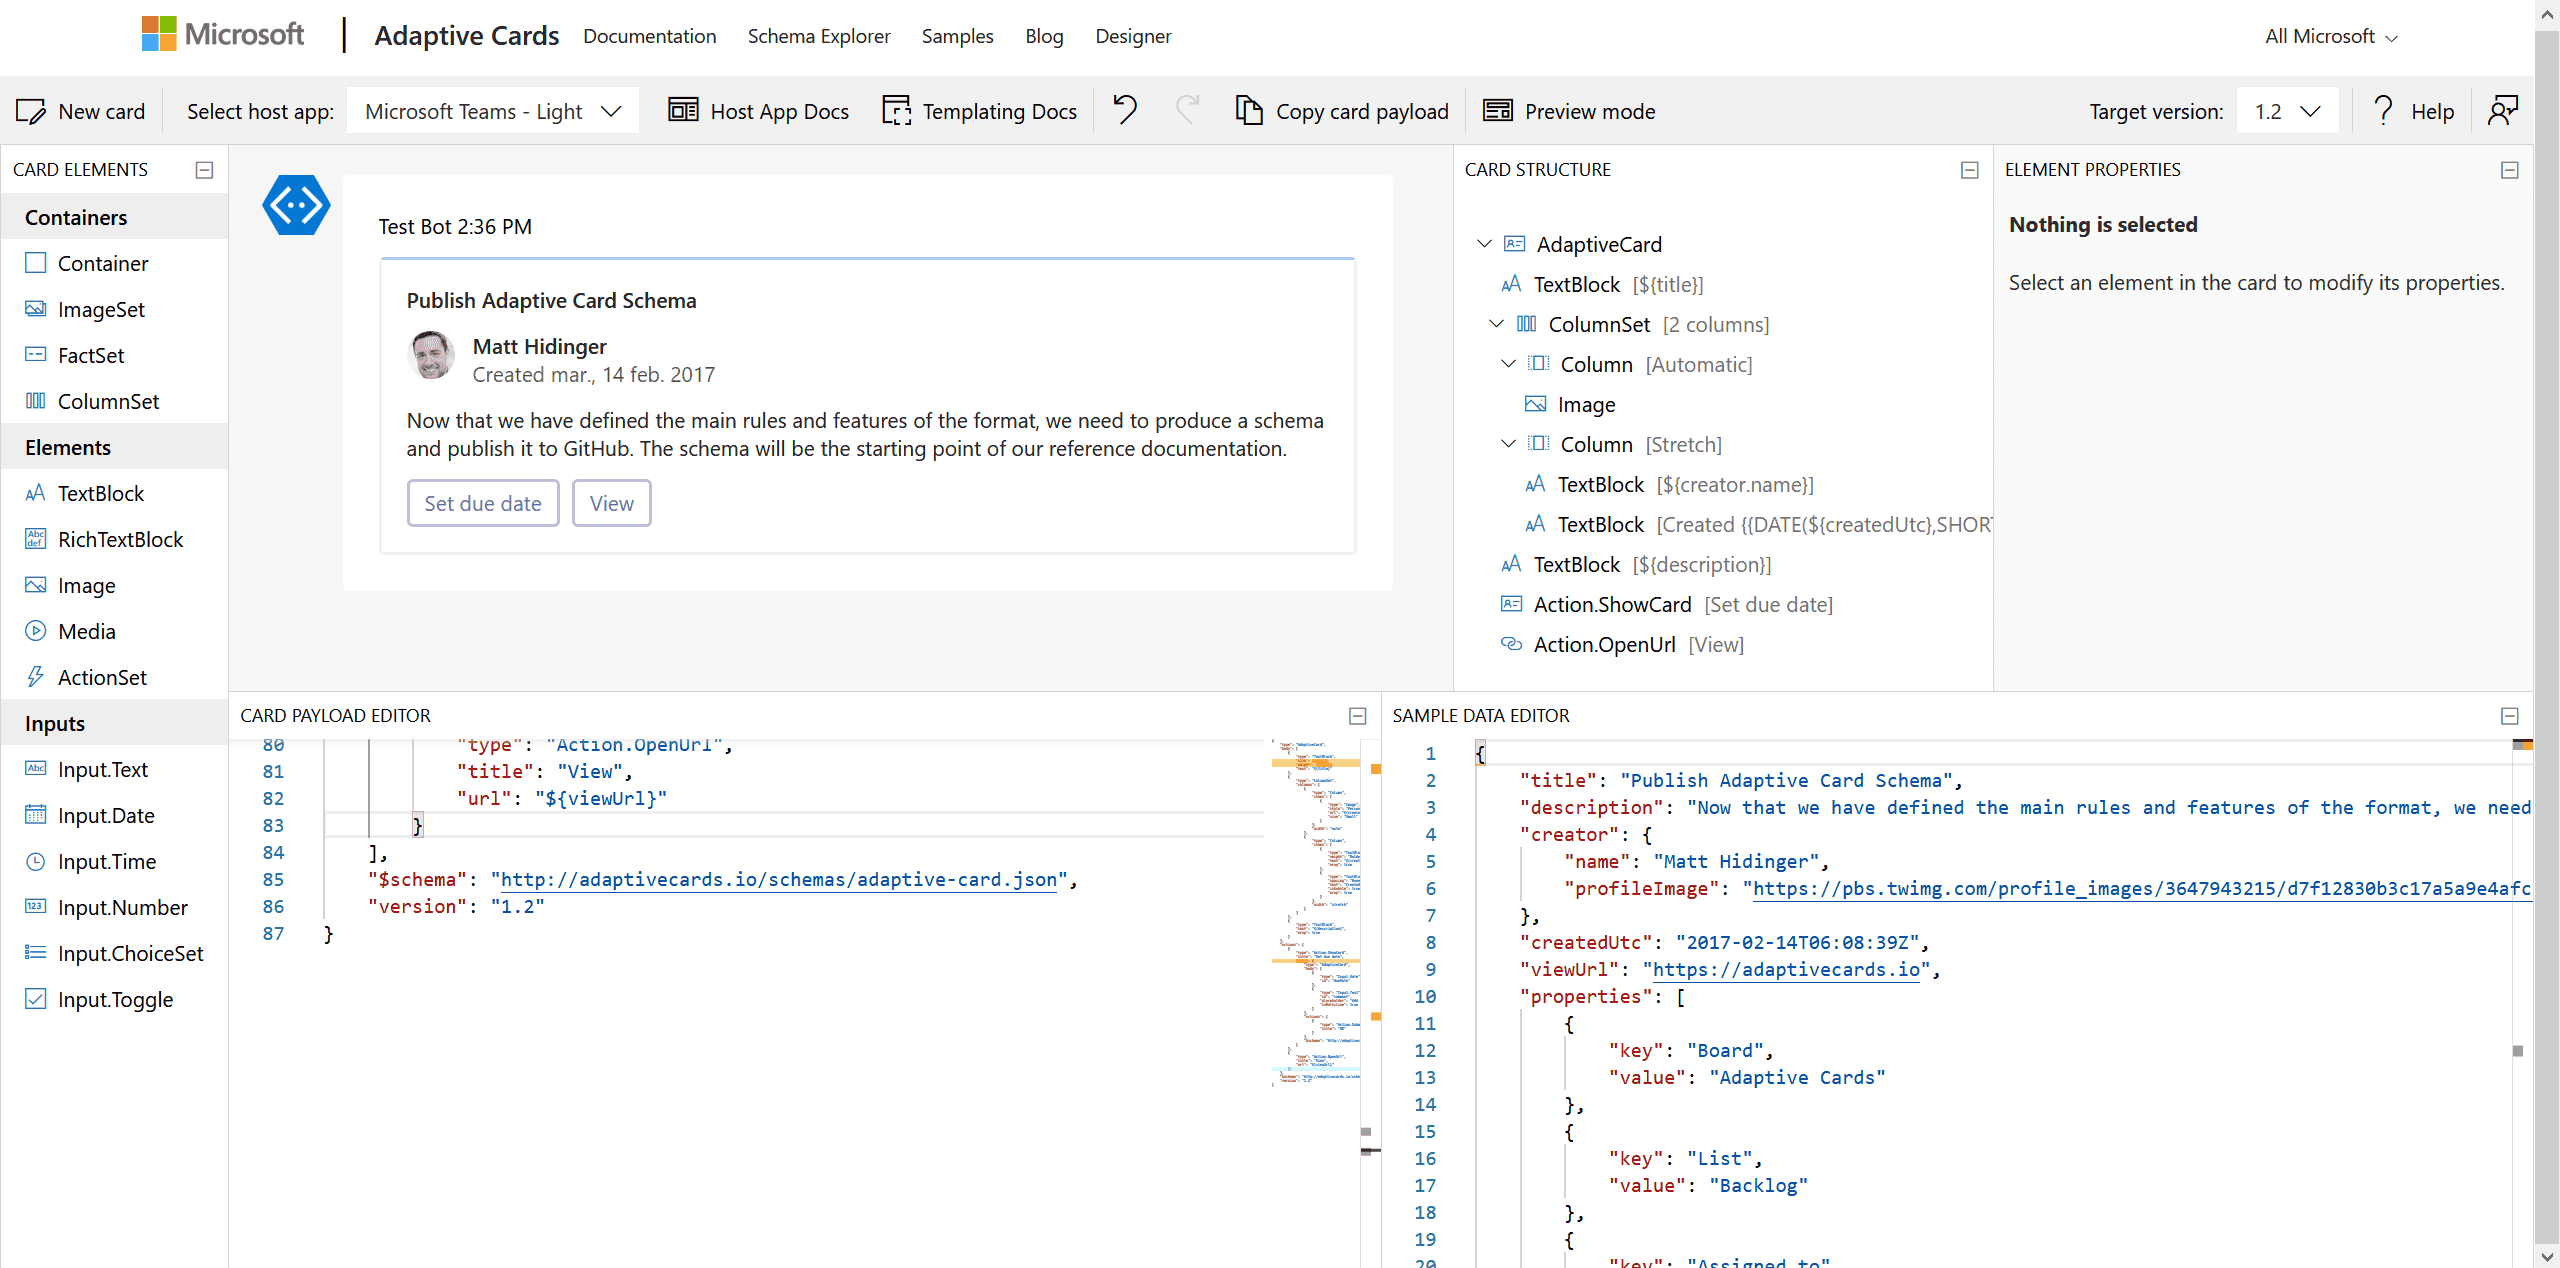Collapse the Column [Automatic] node
This screenshot has width=2560, height=1268.
(x=1508, y=364)
